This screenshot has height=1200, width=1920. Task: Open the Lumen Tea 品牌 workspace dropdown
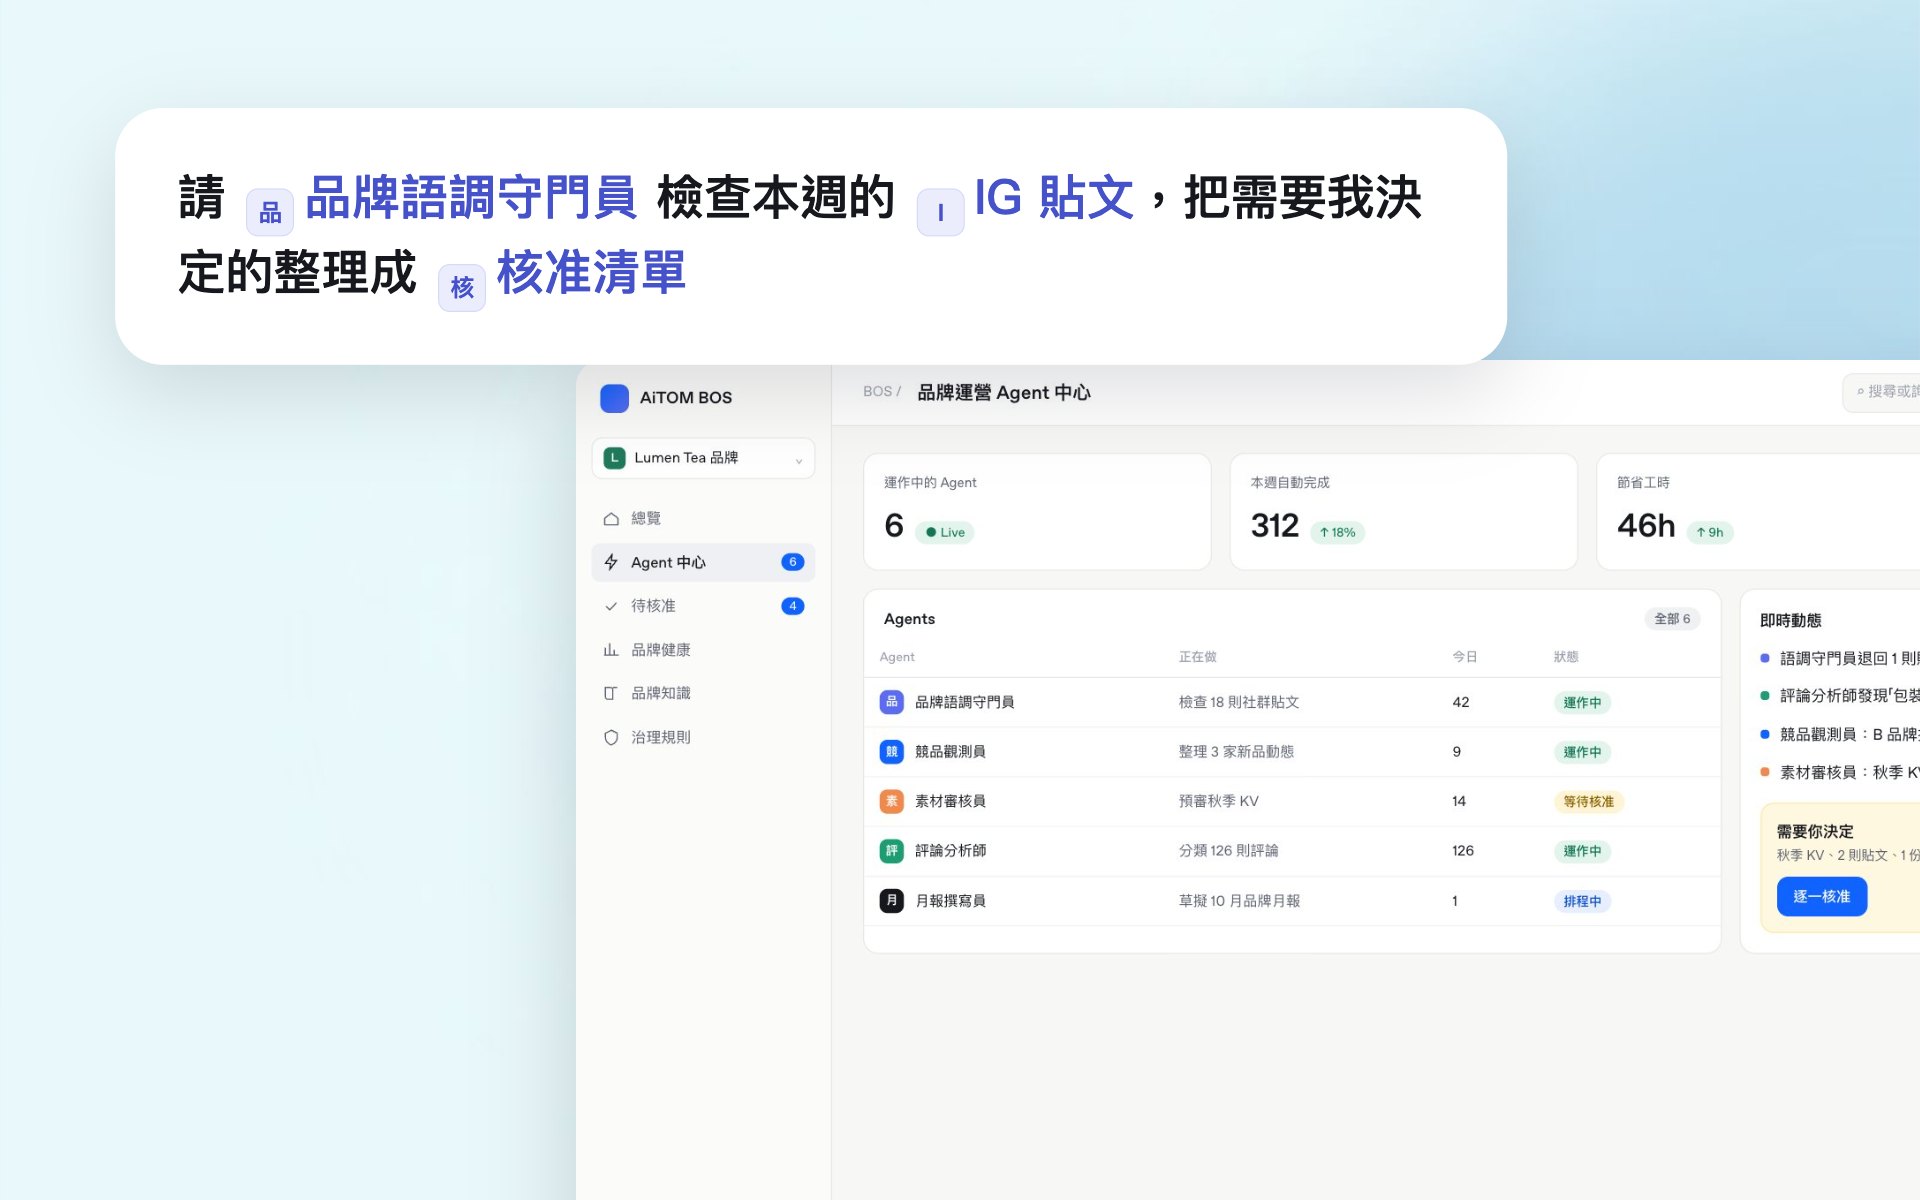coord(703,458)
